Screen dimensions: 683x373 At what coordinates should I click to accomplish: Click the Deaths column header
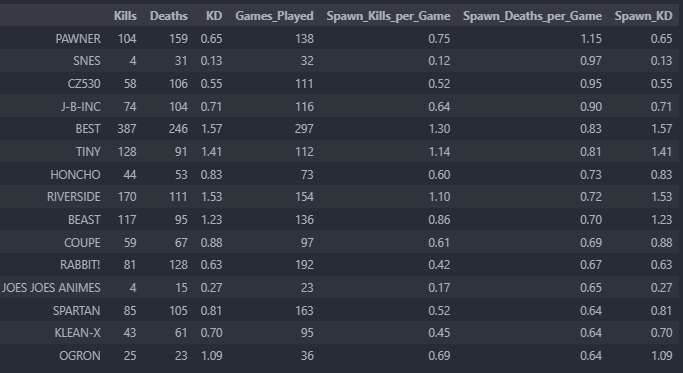point(169,16)
